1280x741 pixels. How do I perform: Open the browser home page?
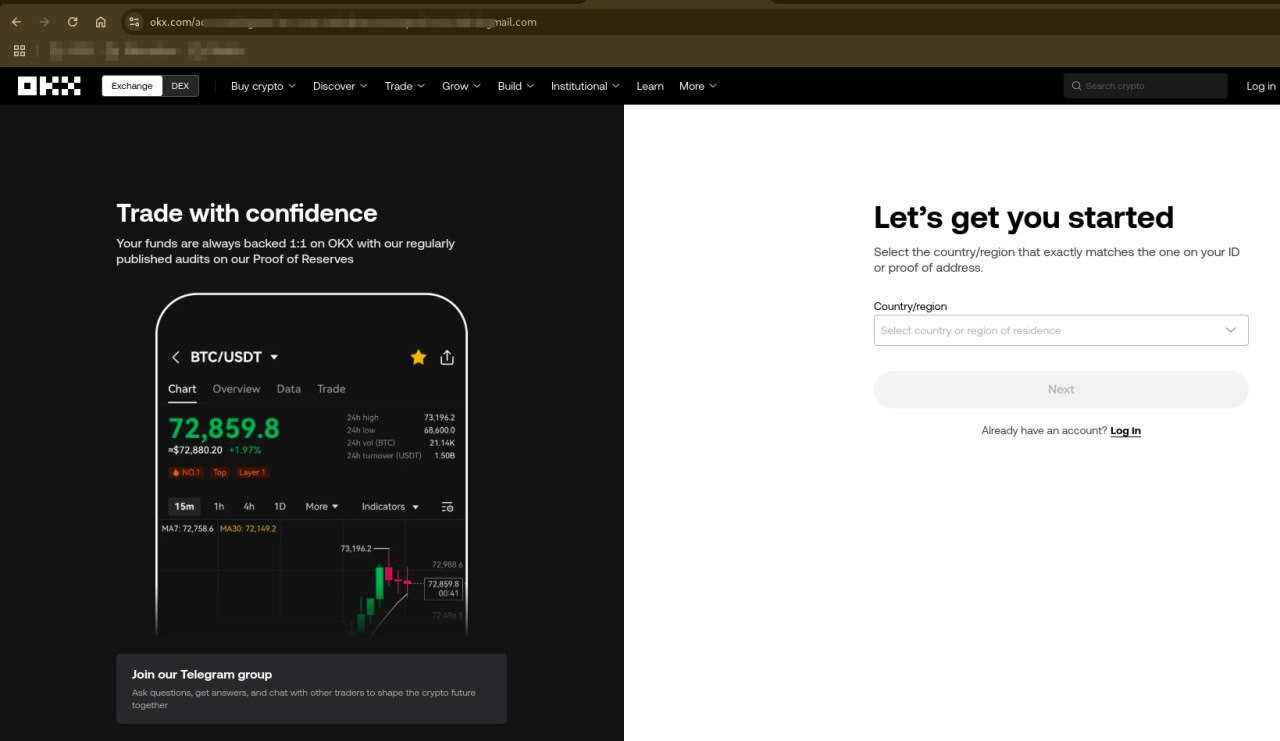coord(101,22)
